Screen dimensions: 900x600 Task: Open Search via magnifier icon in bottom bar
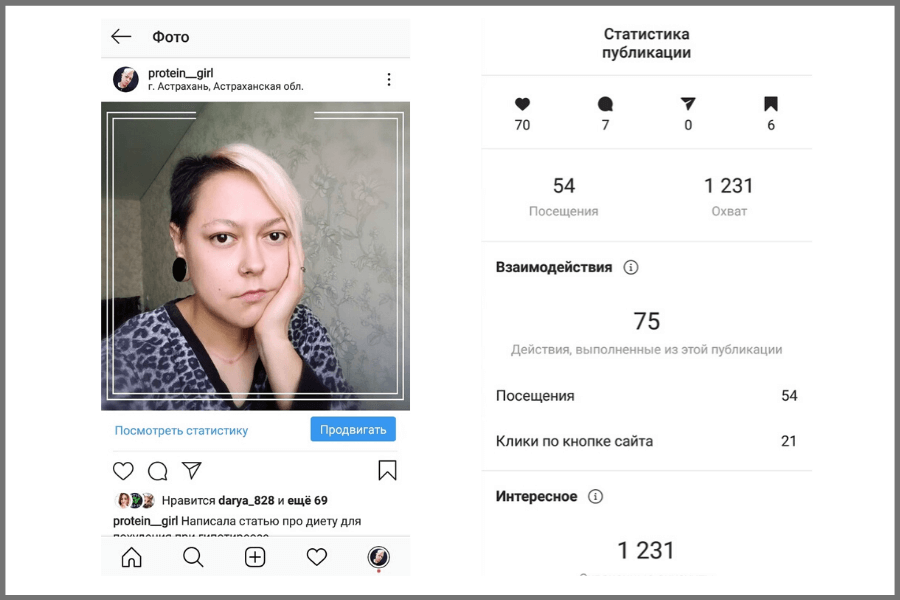click(x=193, y=557)
